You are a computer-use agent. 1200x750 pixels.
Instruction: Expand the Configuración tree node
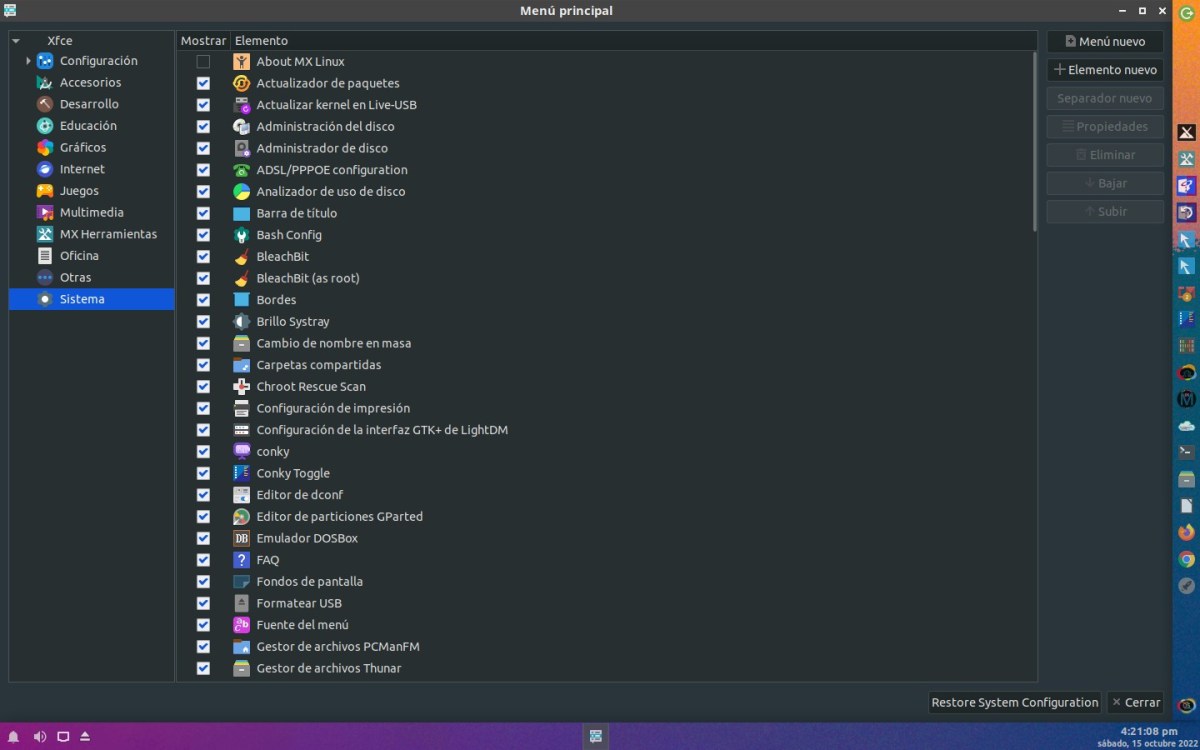(28, 61)
